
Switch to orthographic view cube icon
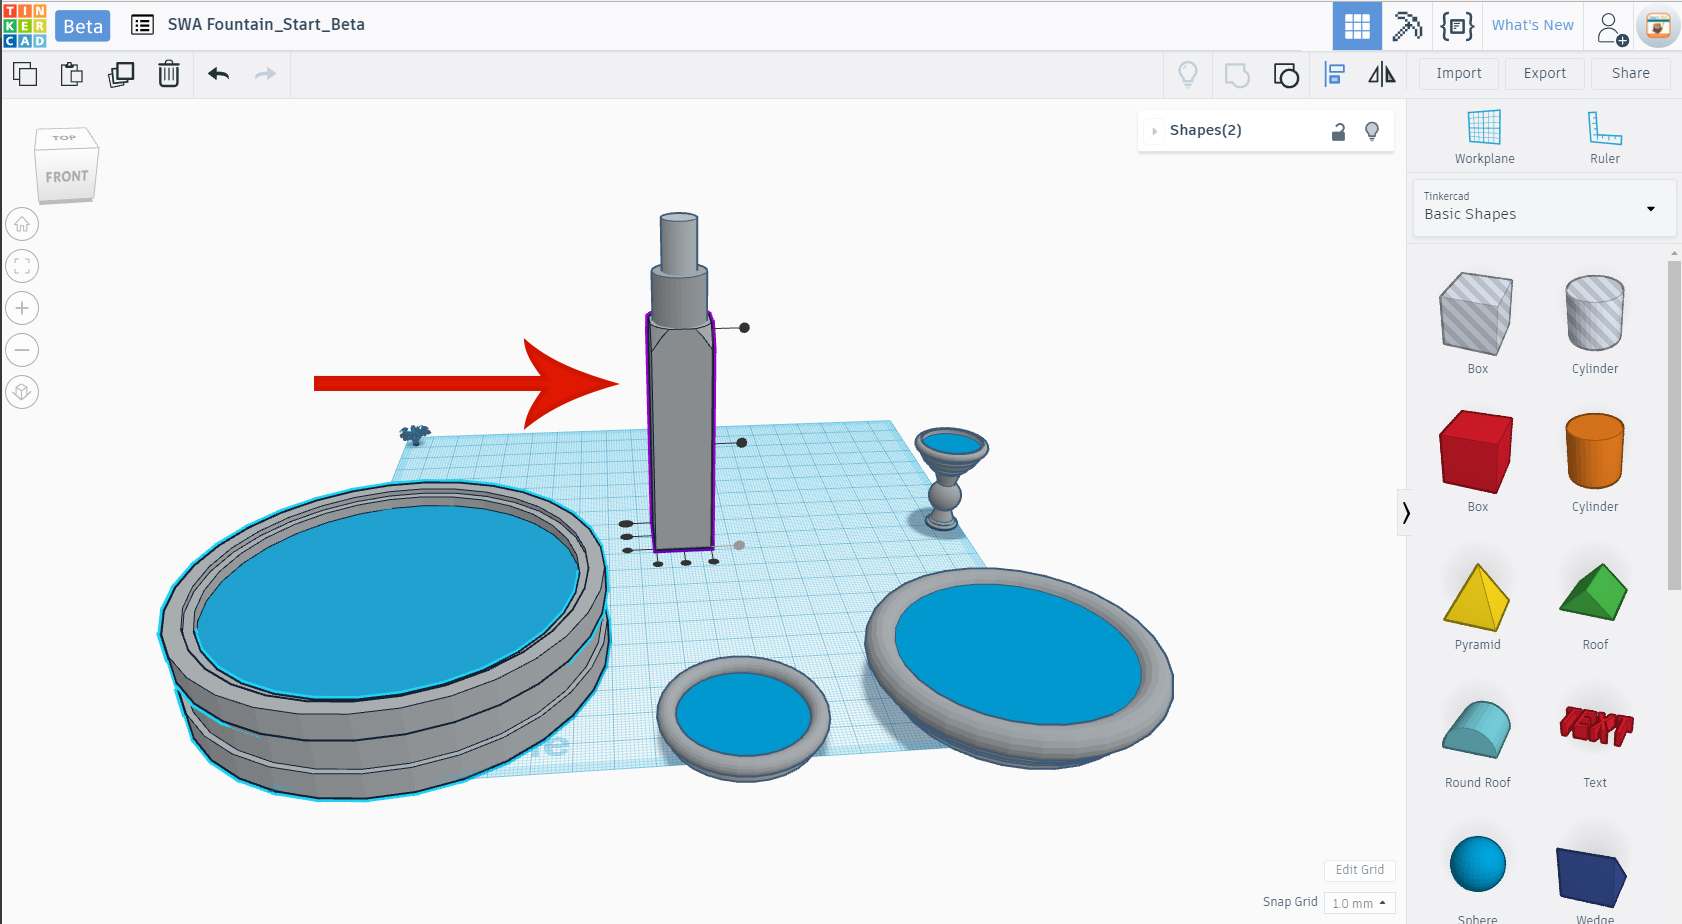coord(22,392)
